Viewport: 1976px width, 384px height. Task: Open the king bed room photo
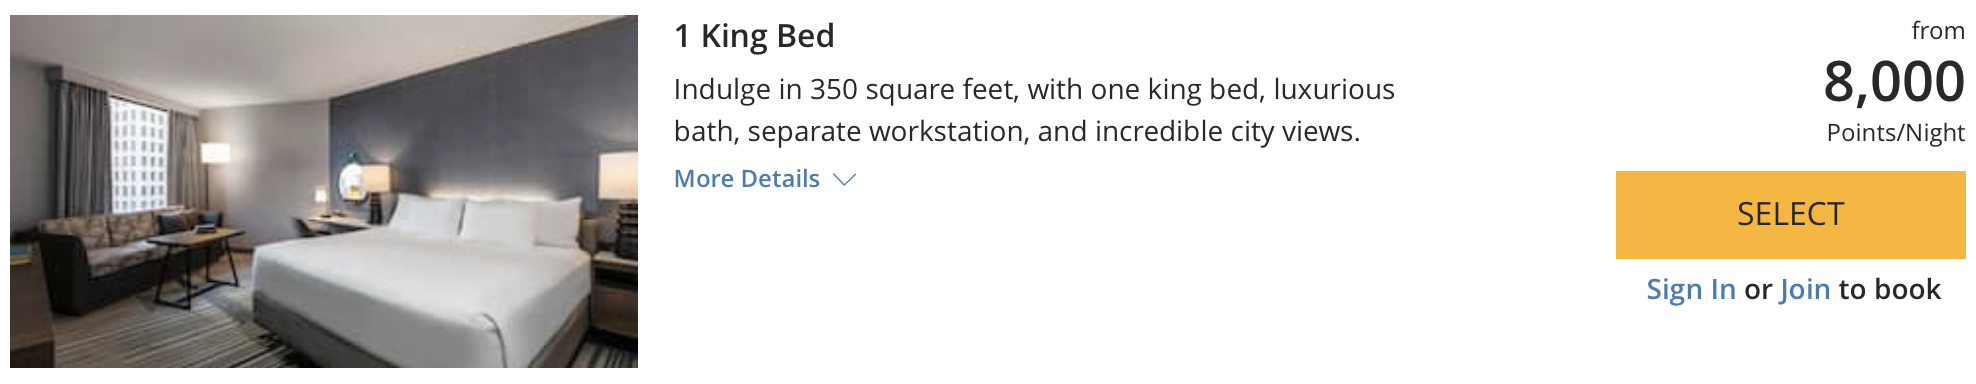tap(324, 191)
